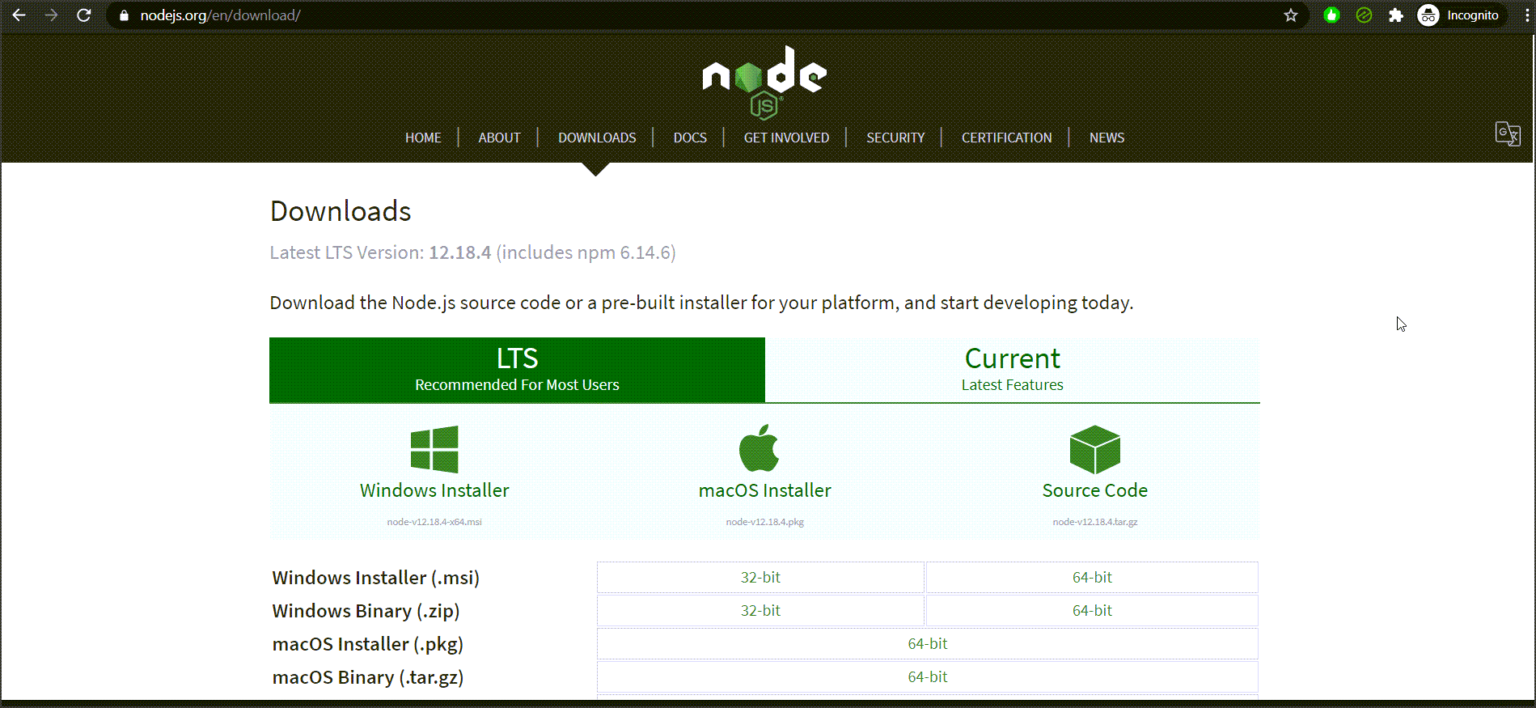1536x708 pixels.
Task: Go to HOME in the navigation
Action: pyautogui.click(x=423, y=138)
